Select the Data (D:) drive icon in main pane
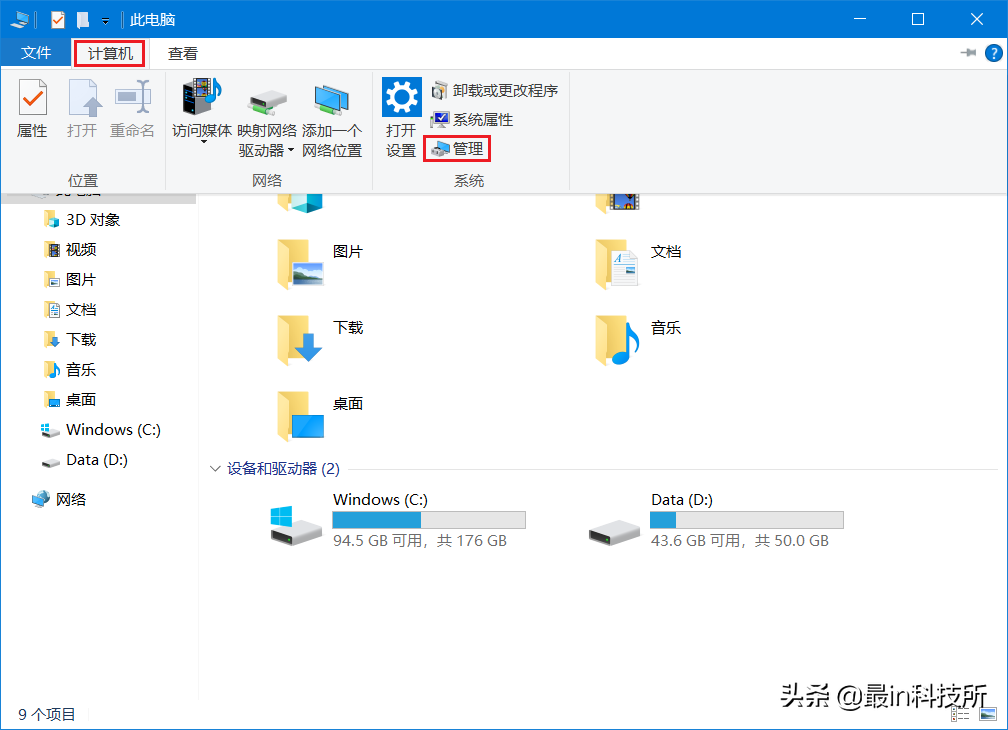 tap(614, 532)
